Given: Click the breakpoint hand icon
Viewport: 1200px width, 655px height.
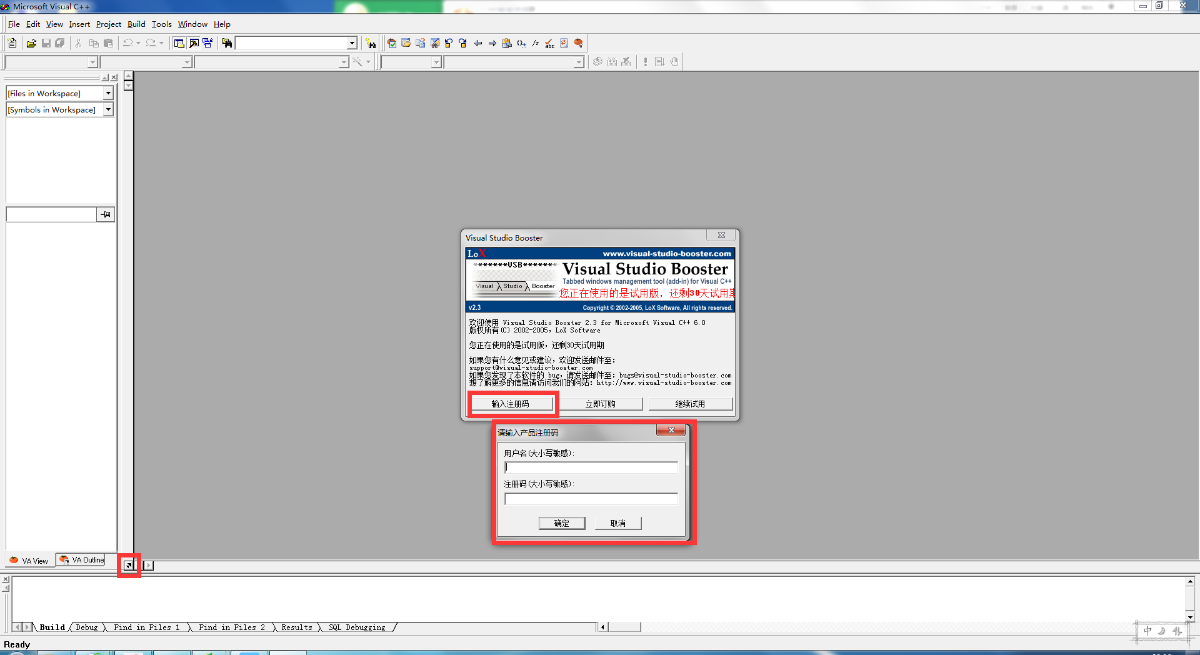Looking at the screenshot, I should click(x=675, y=62).
